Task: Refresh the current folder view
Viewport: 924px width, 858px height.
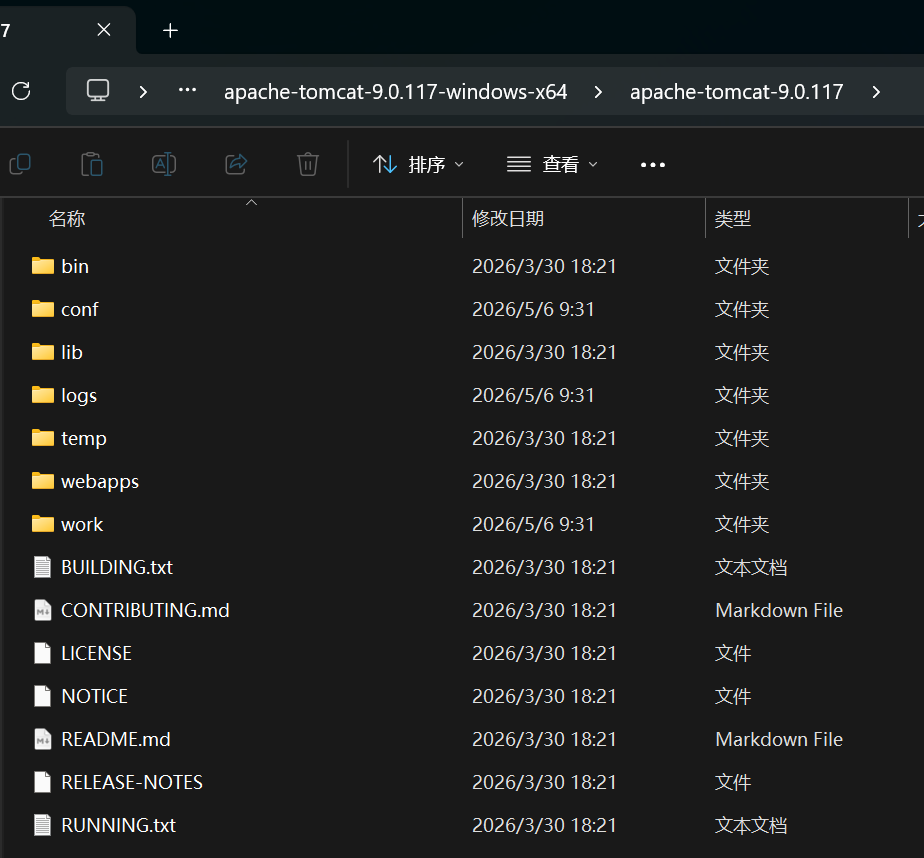Action: [21, 91]
